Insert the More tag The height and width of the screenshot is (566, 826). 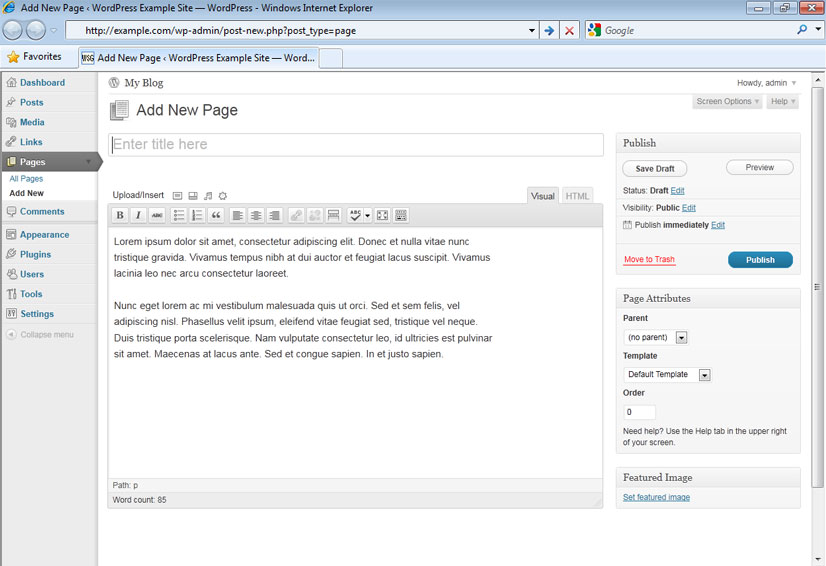[x=333, y=215]
